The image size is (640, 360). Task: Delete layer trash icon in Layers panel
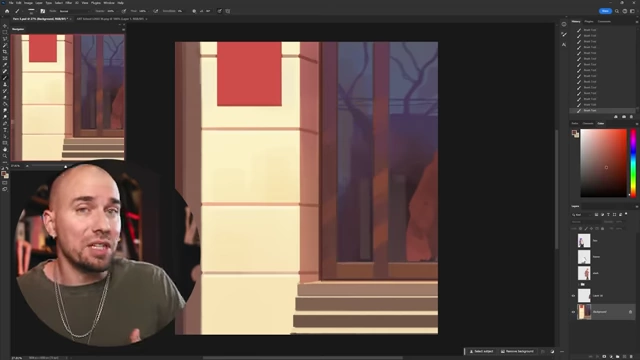(x=631, y=356)
